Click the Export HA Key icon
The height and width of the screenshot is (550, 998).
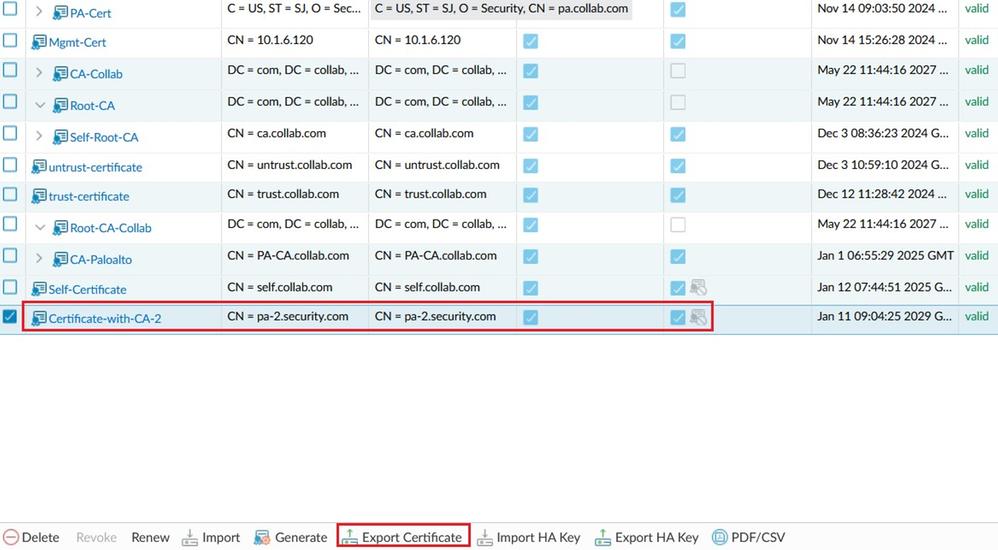pyautogui.click(x=603, y=538)
